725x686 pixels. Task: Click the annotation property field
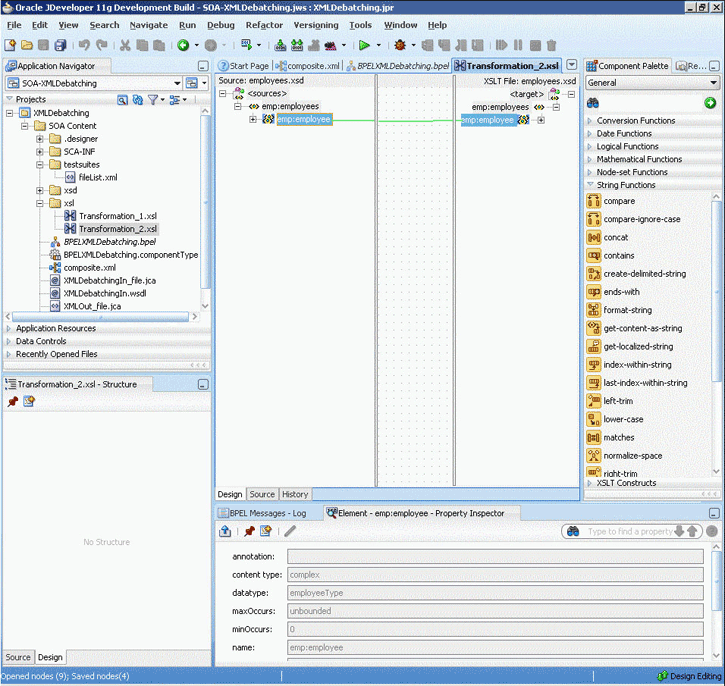[495, 557]
